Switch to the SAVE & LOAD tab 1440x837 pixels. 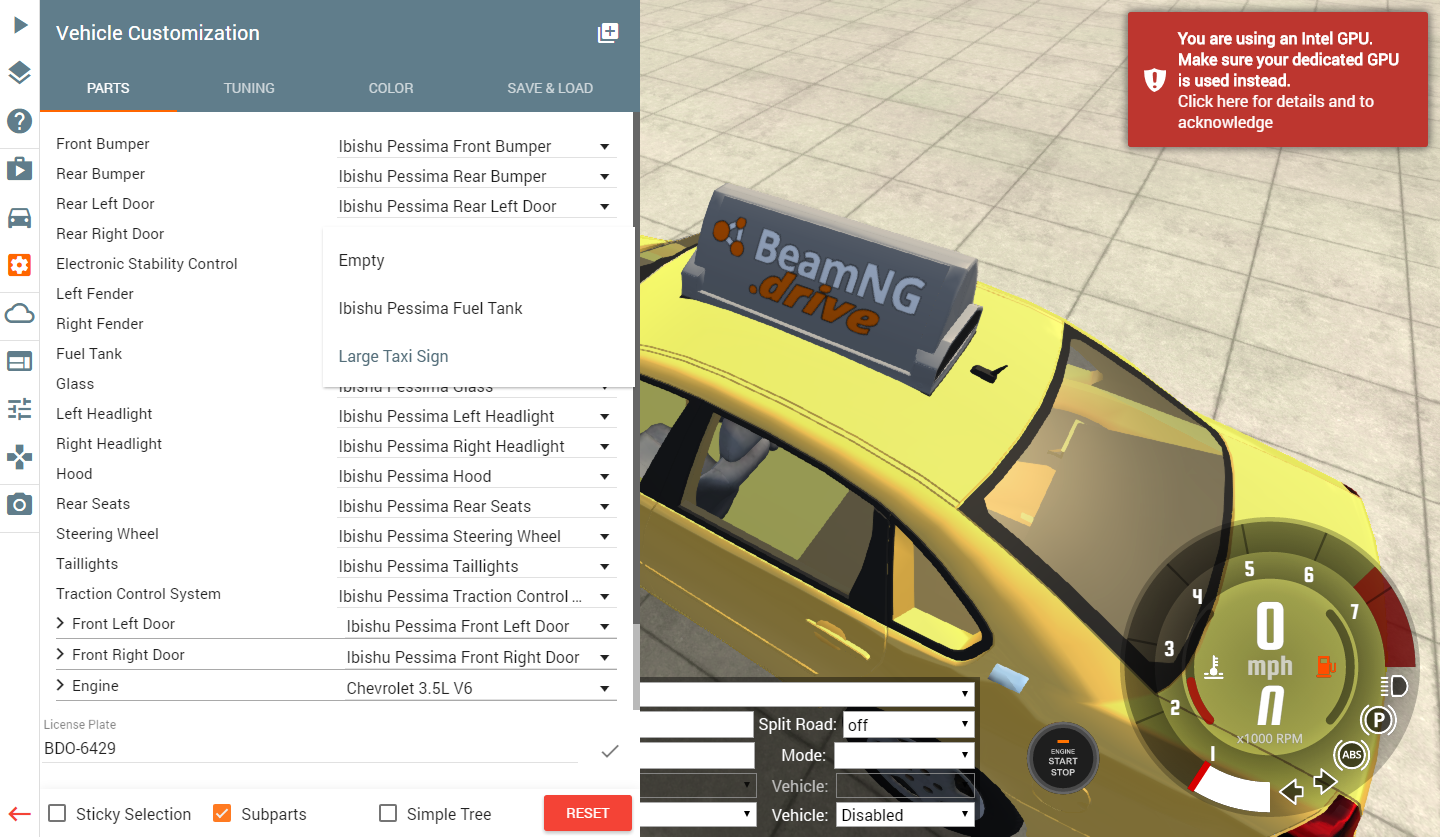[550, 88]
